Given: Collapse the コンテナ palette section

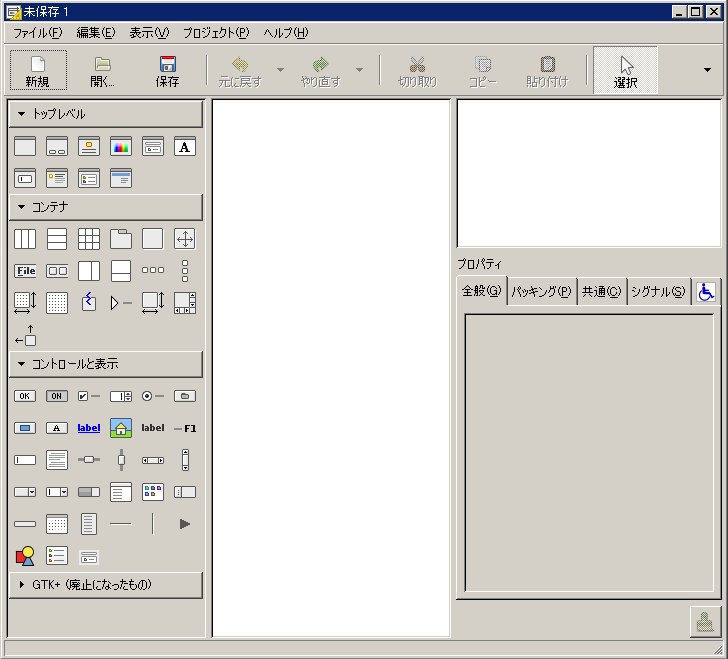Looking at the screenshot, I should pyautogui.click(x=106, y=207).
